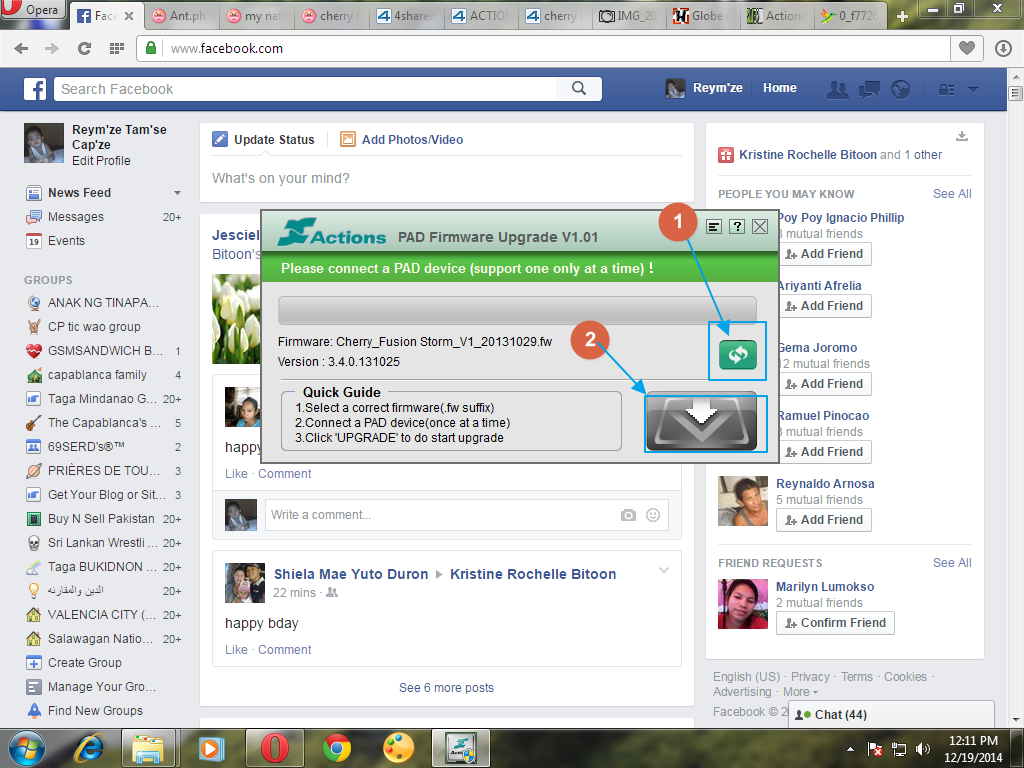The height and width of the screenshot is (768, 1024).
Task: Open Opera Speed Dial grid icon
Action: pyautogui.click(x=117, y=48)
